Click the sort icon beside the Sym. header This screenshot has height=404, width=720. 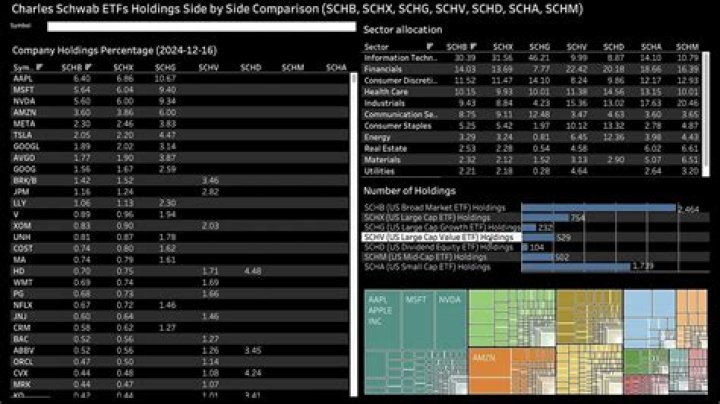click(x=39, y=67)
